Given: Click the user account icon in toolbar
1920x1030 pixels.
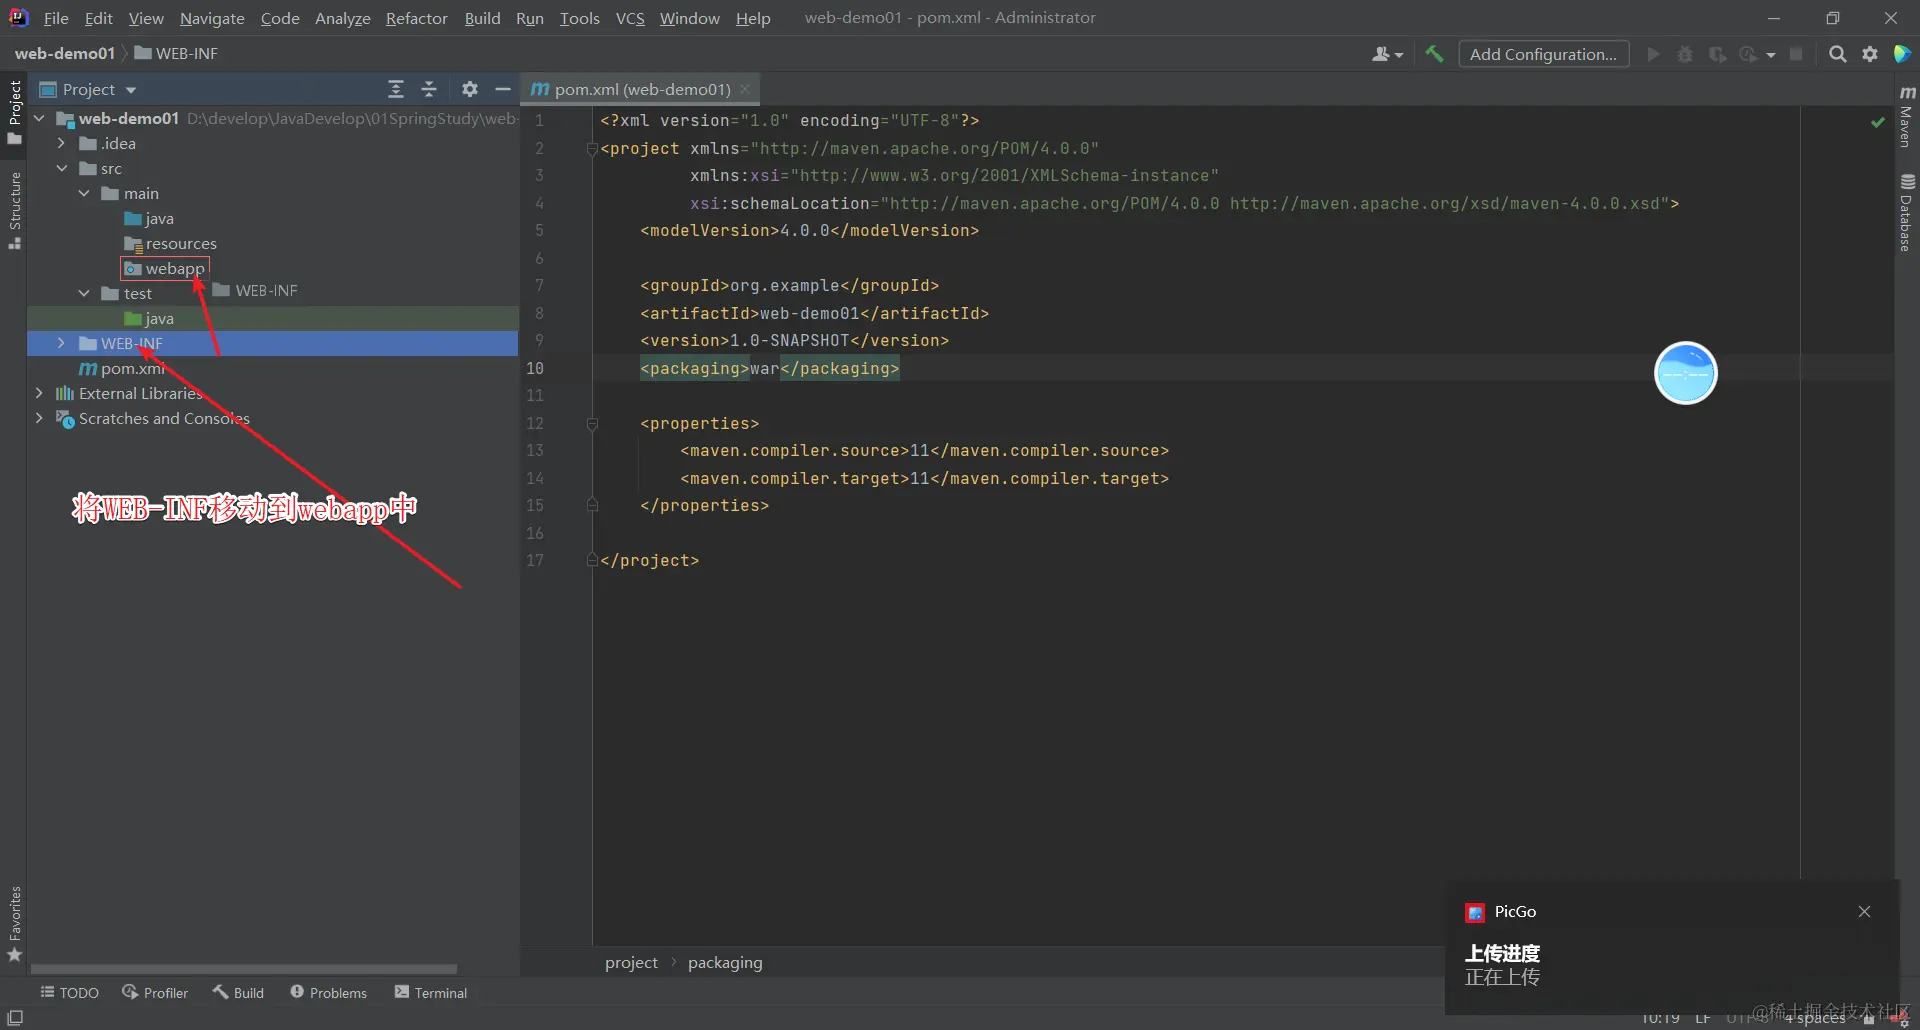Looking at the screenshot, I should click(x=1387, y=54).
